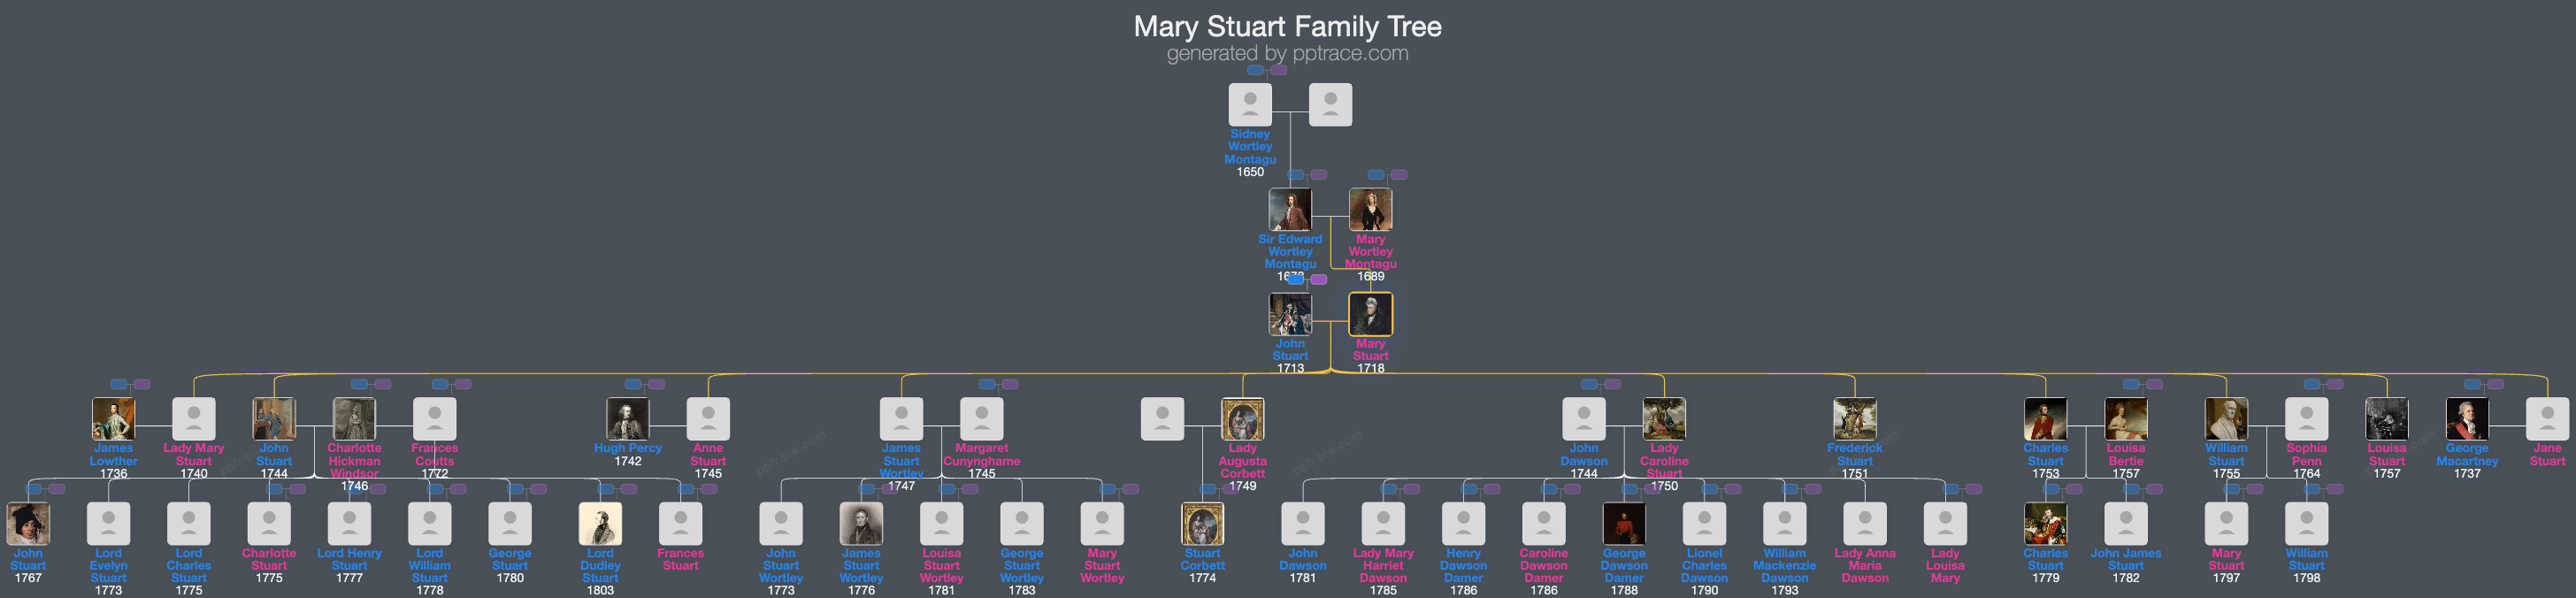Image resolution: width=2576 pixels, height=598 pixels.
Task: Click John Dawson 1744 placeholder avatar
Action: click(x=1584, y=419)
